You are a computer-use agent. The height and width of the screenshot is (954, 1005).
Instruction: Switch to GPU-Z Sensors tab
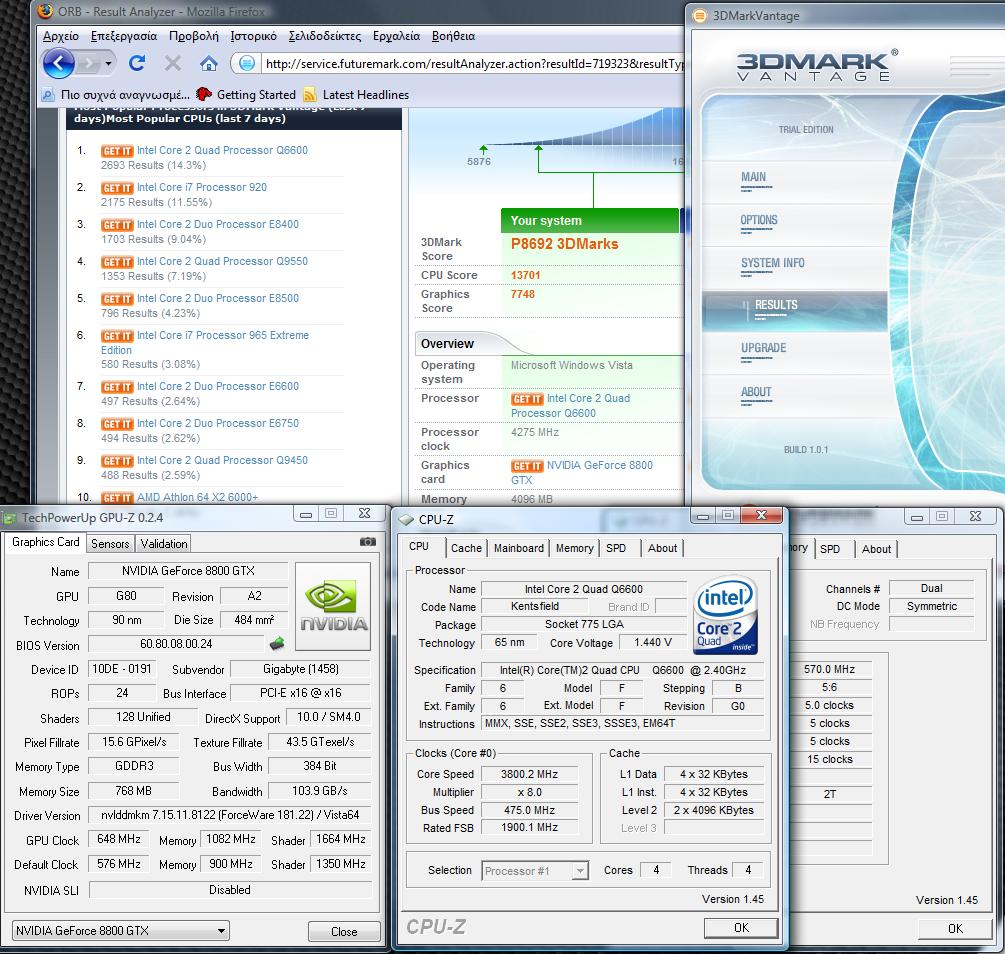(x=110, y=544)
